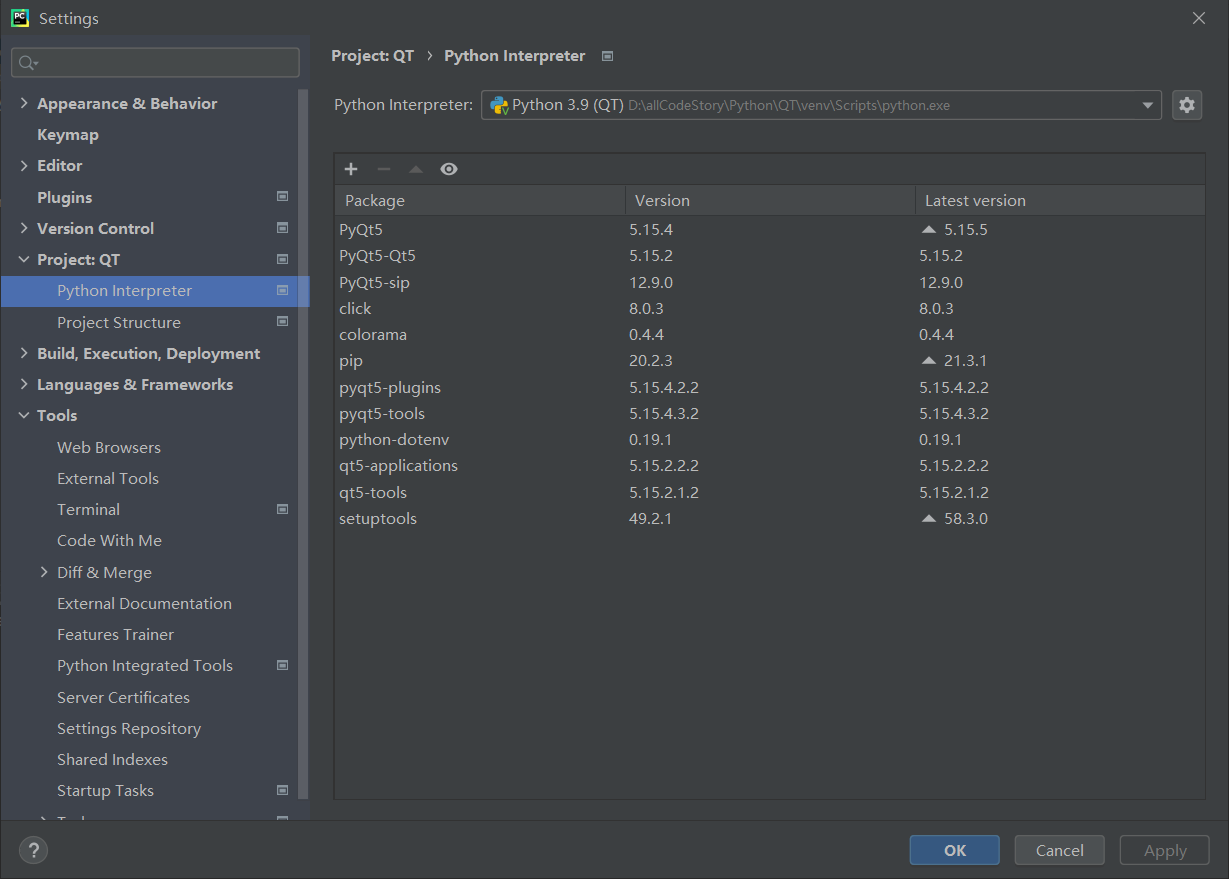1229x879 pixels.
Task: Open the Project Structure settings page
Action: coord(119,322)
